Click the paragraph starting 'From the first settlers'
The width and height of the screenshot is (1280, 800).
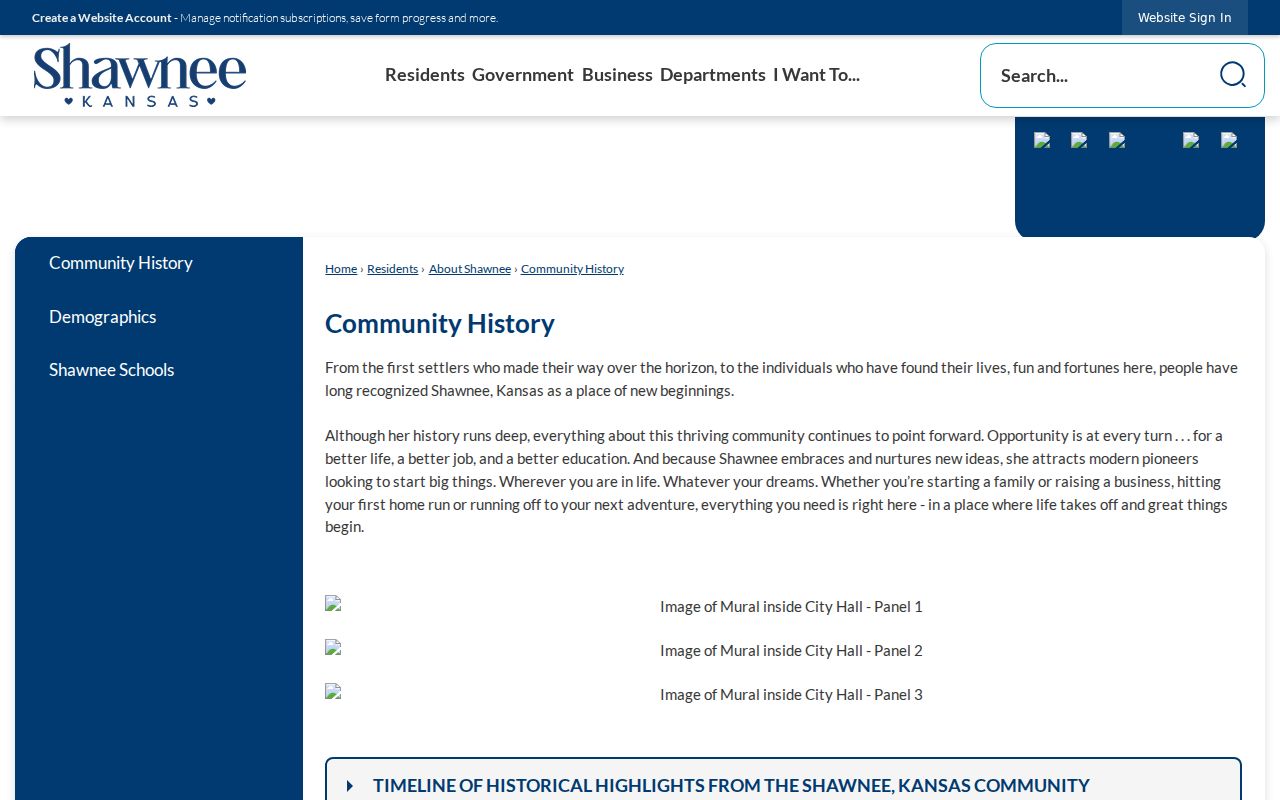pos(783,379)
